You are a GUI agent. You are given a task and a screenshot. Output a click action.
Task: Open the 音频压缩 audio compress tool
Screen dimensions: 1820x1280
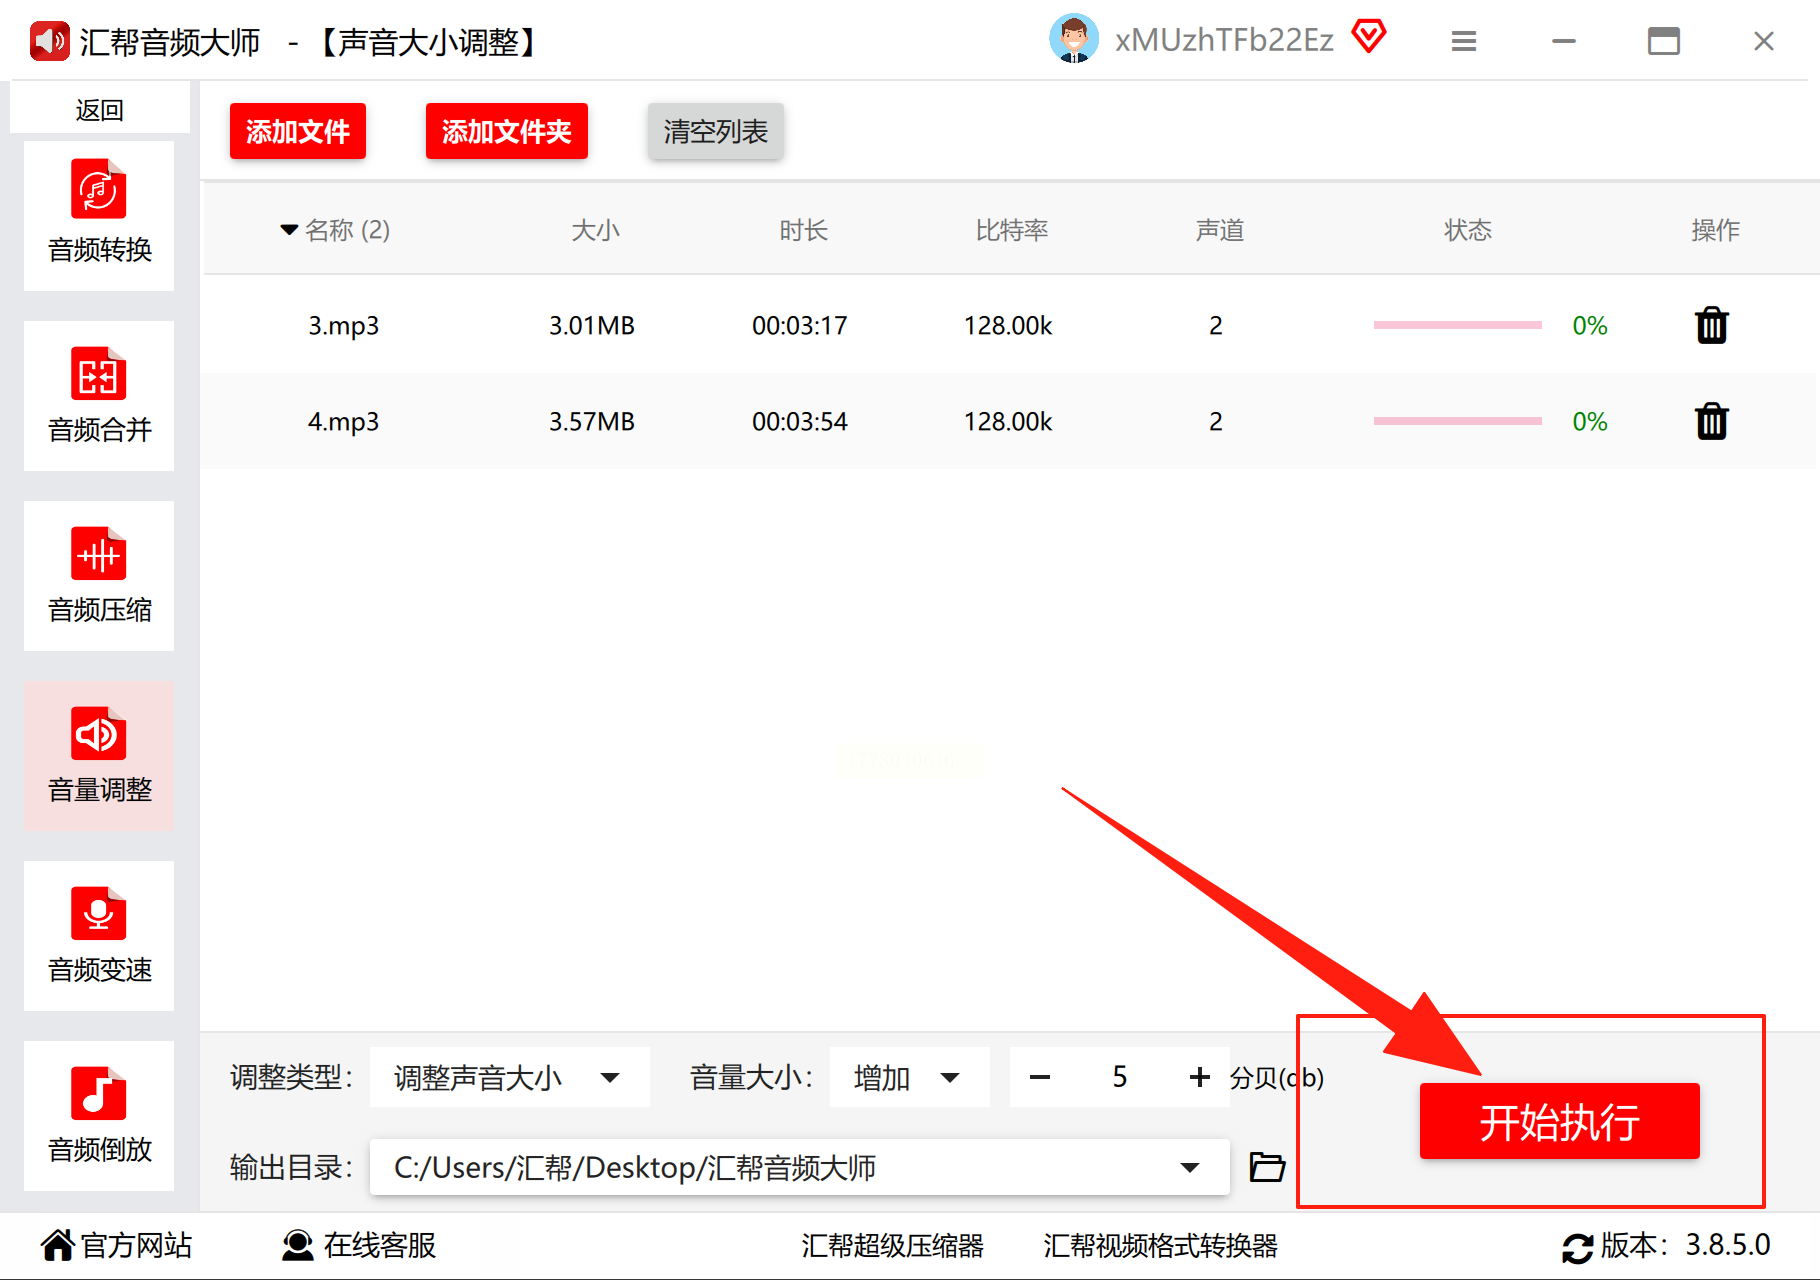pos(99,576)
